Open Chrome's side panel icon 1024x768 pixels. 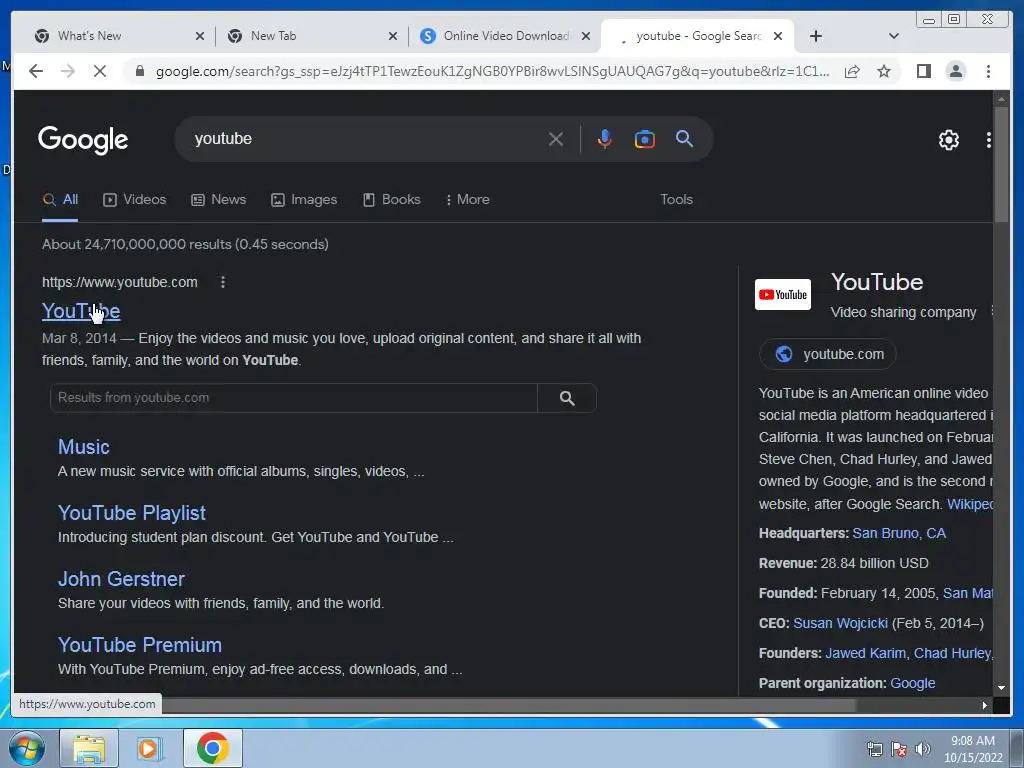point(923,71)
